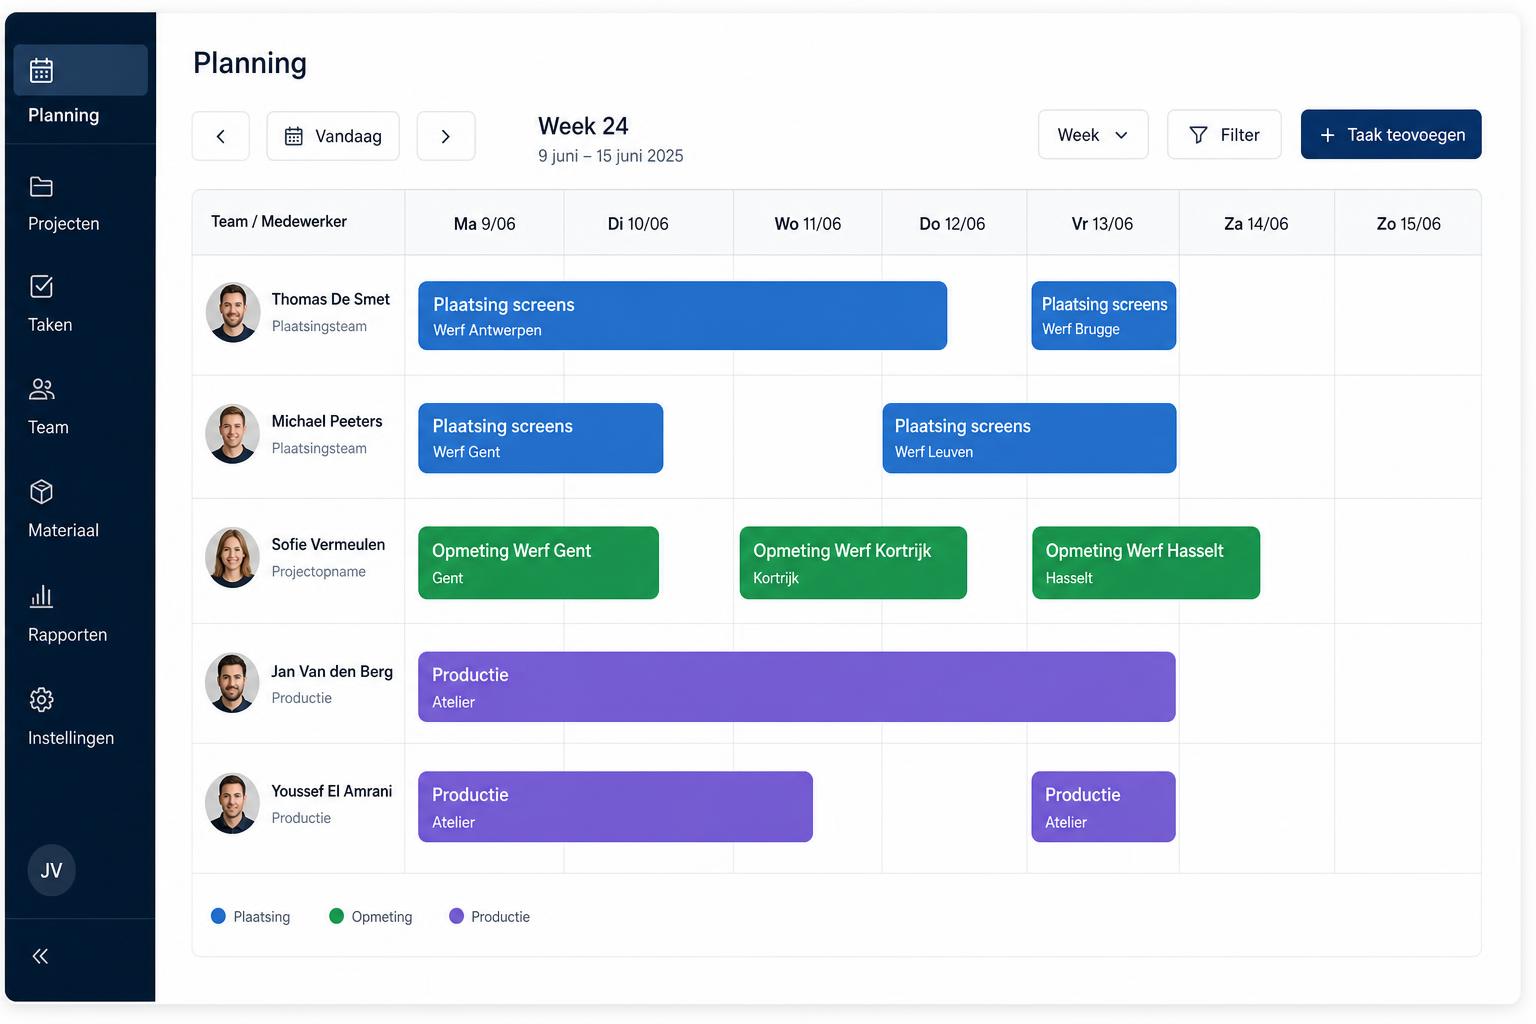The width and height of the screenshot is (1536, 1024).
Task: Click the Michael Peeters name
Action: (327, 421)
